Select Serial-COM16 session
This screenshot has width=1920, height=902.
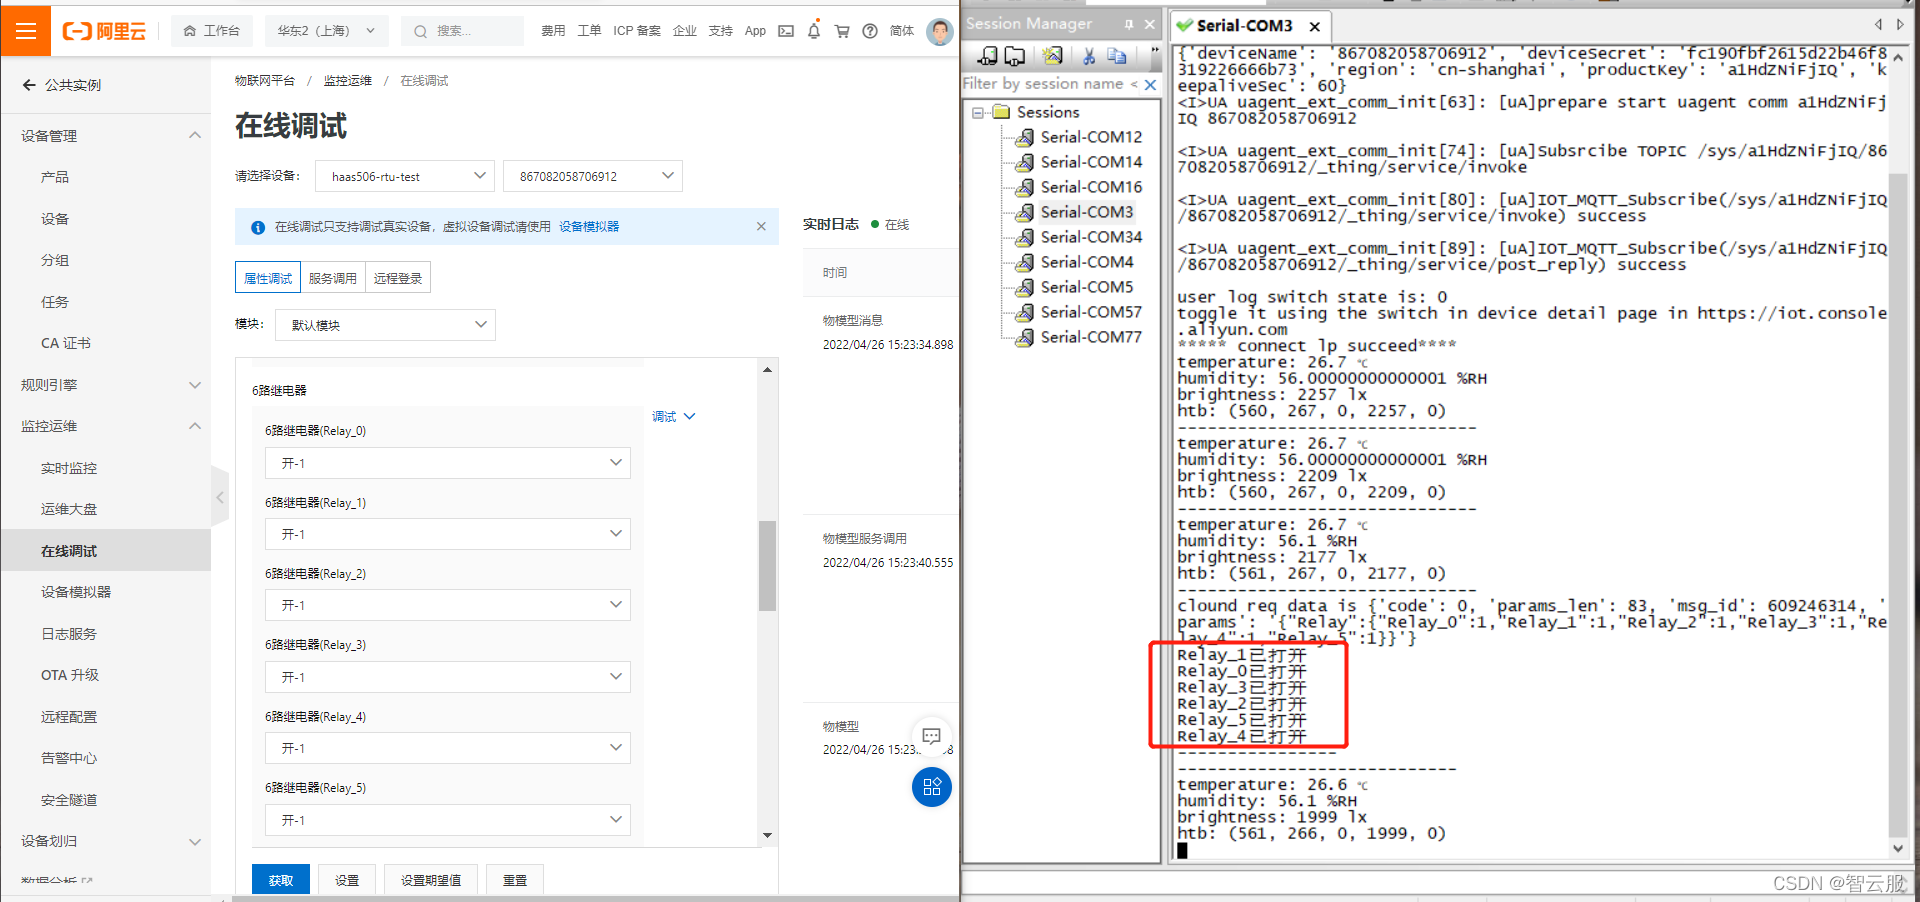coord(1091,187)
